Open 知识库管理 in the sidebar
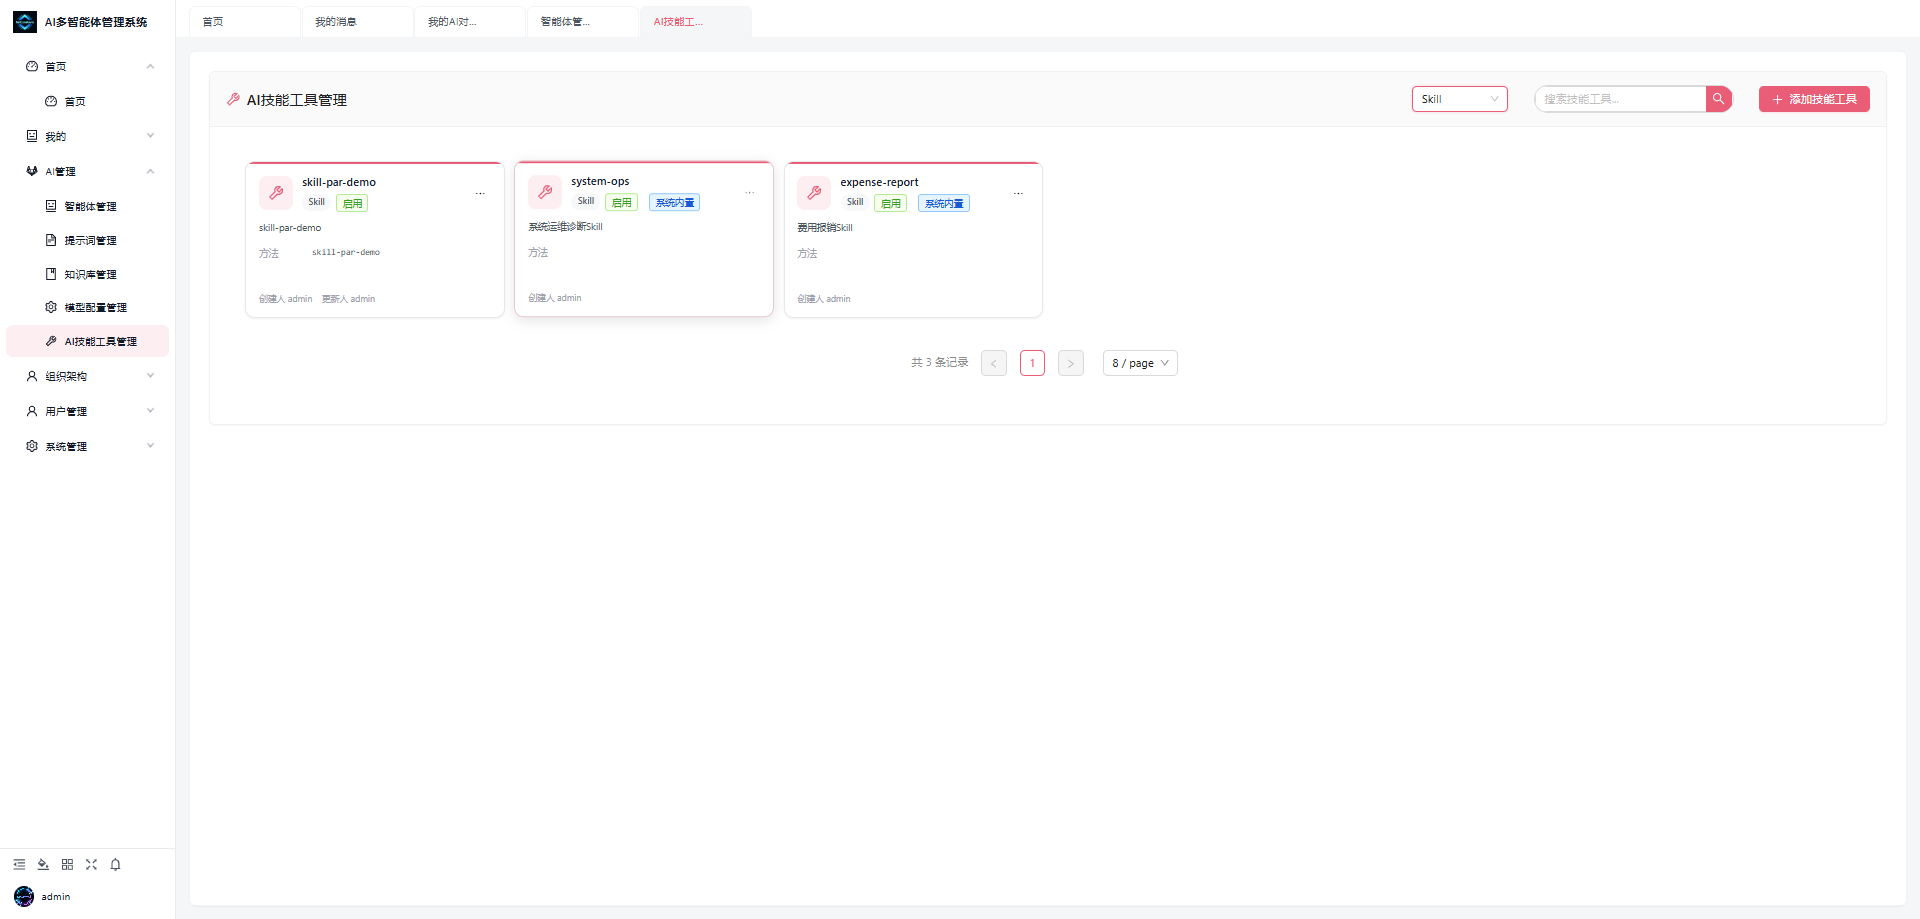This screenshot has height=919, width=1920. click(x=88, y=274)
